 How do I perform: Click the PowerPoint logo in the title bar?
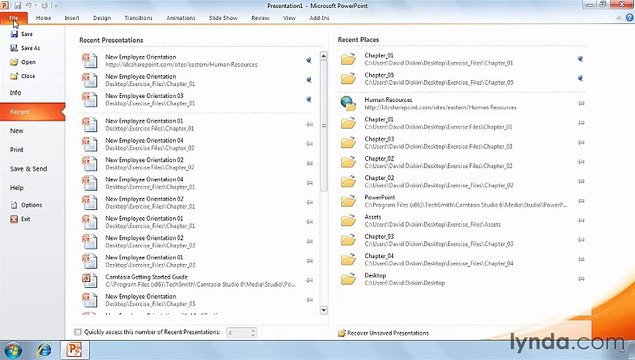click(x=4, y=6)
